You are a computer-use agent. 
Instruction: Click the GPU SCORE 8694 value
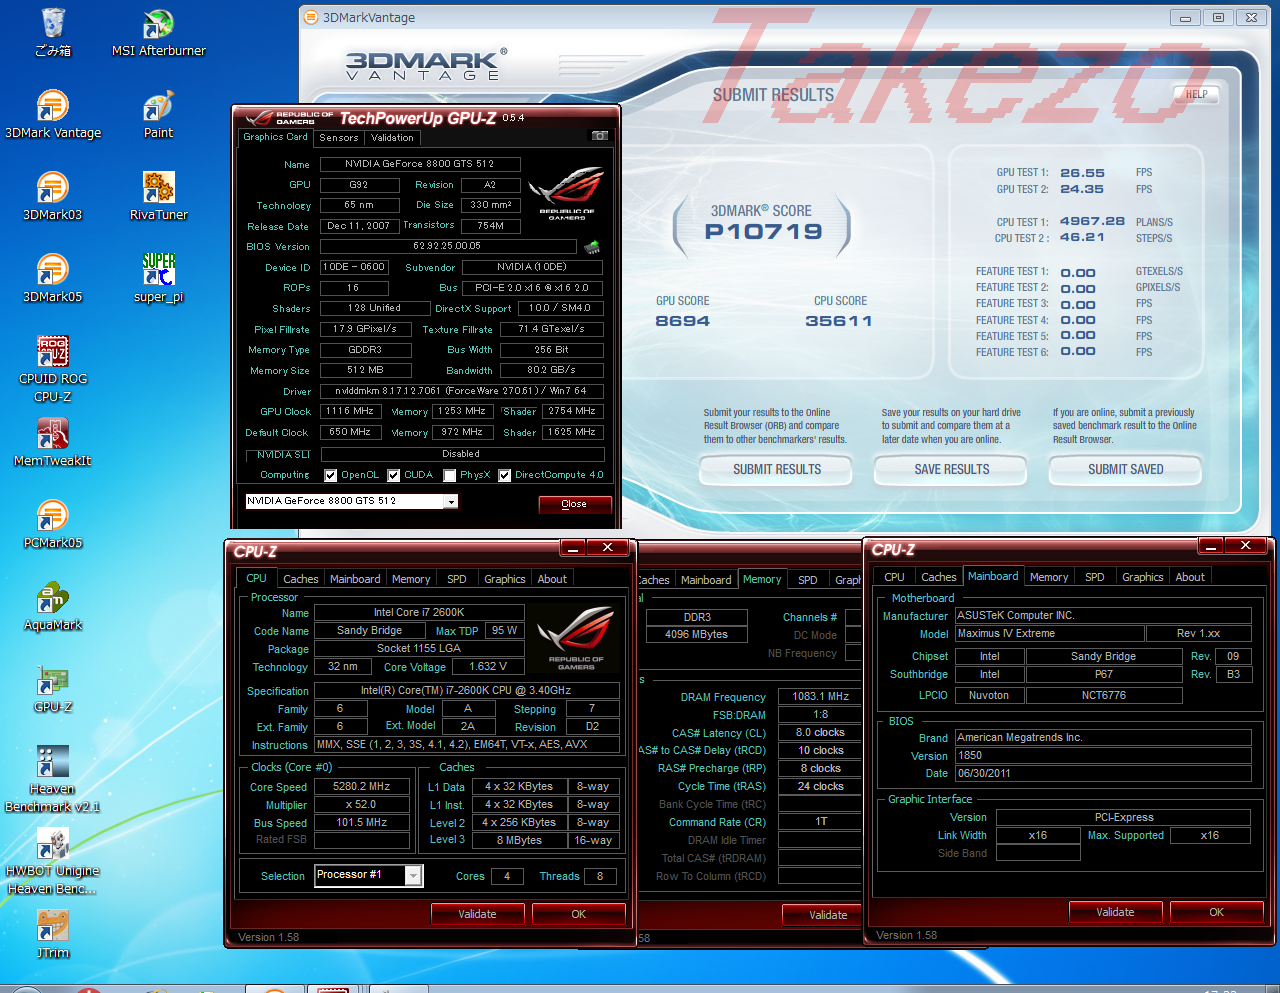(x=682, y=321)
